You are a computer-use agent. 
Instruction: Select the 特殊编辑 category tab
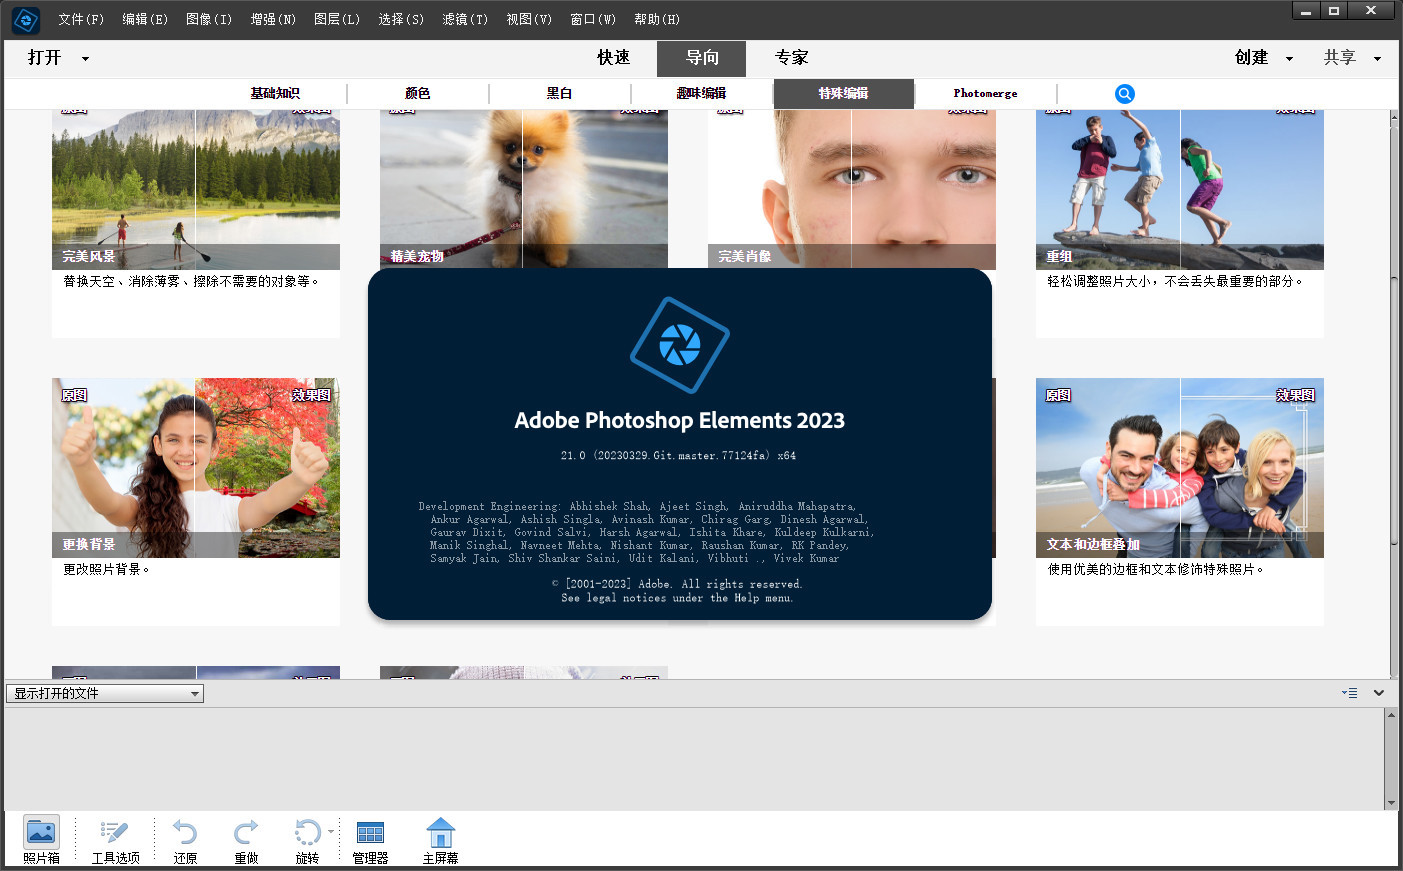pyautogui.click(x=843, y=93)
